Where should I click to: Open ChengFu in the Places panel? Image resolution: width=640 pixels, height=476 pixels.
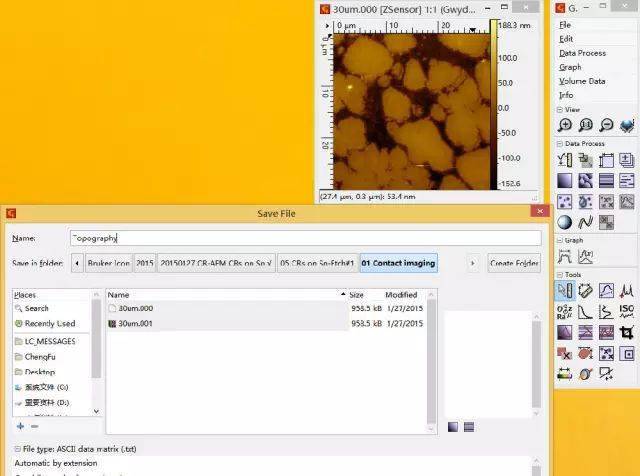(40, 357)
